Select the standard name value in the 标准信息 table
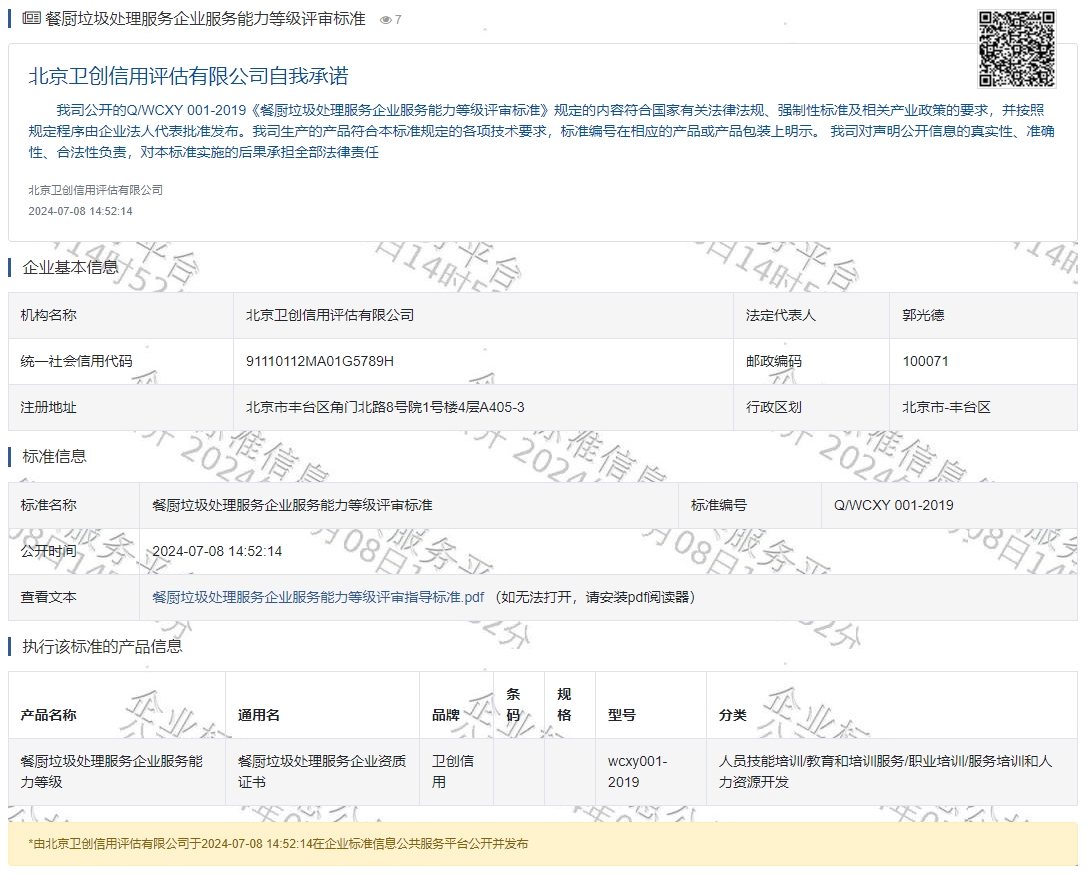 pos(292,505)
